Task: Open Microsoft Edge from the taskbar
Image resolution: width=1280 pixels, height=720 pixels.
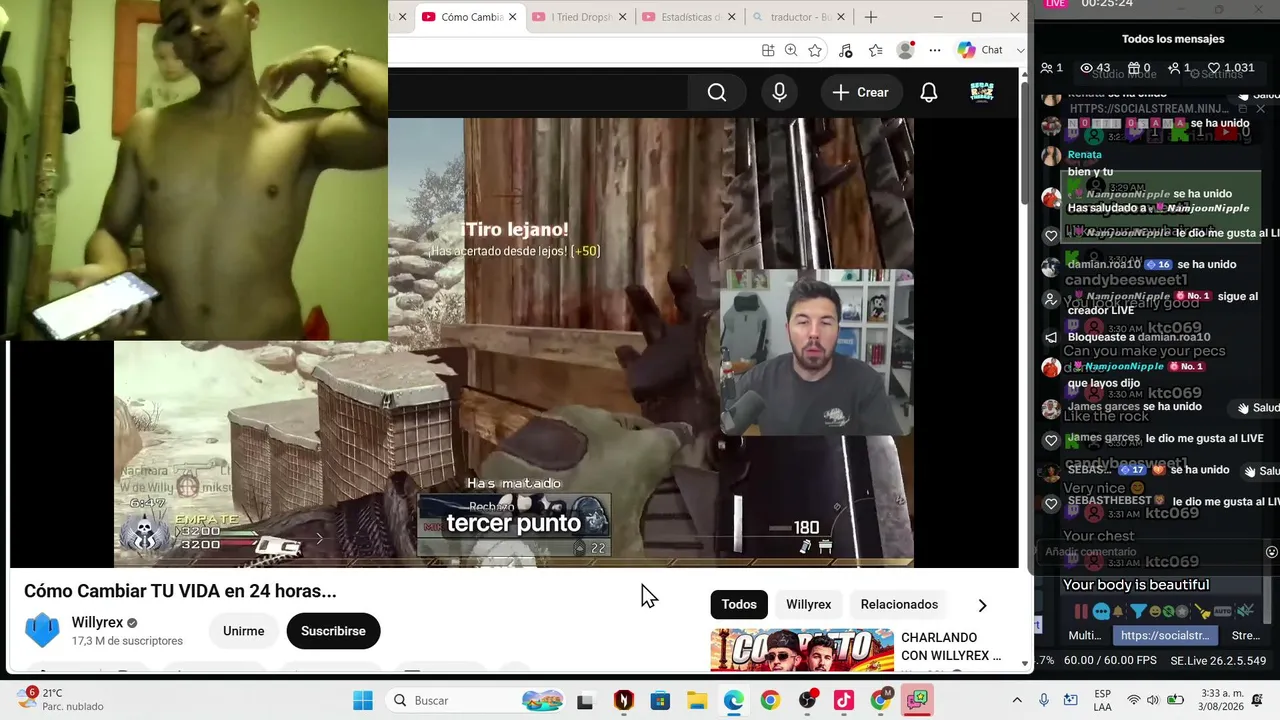Action: click(734, 700)
